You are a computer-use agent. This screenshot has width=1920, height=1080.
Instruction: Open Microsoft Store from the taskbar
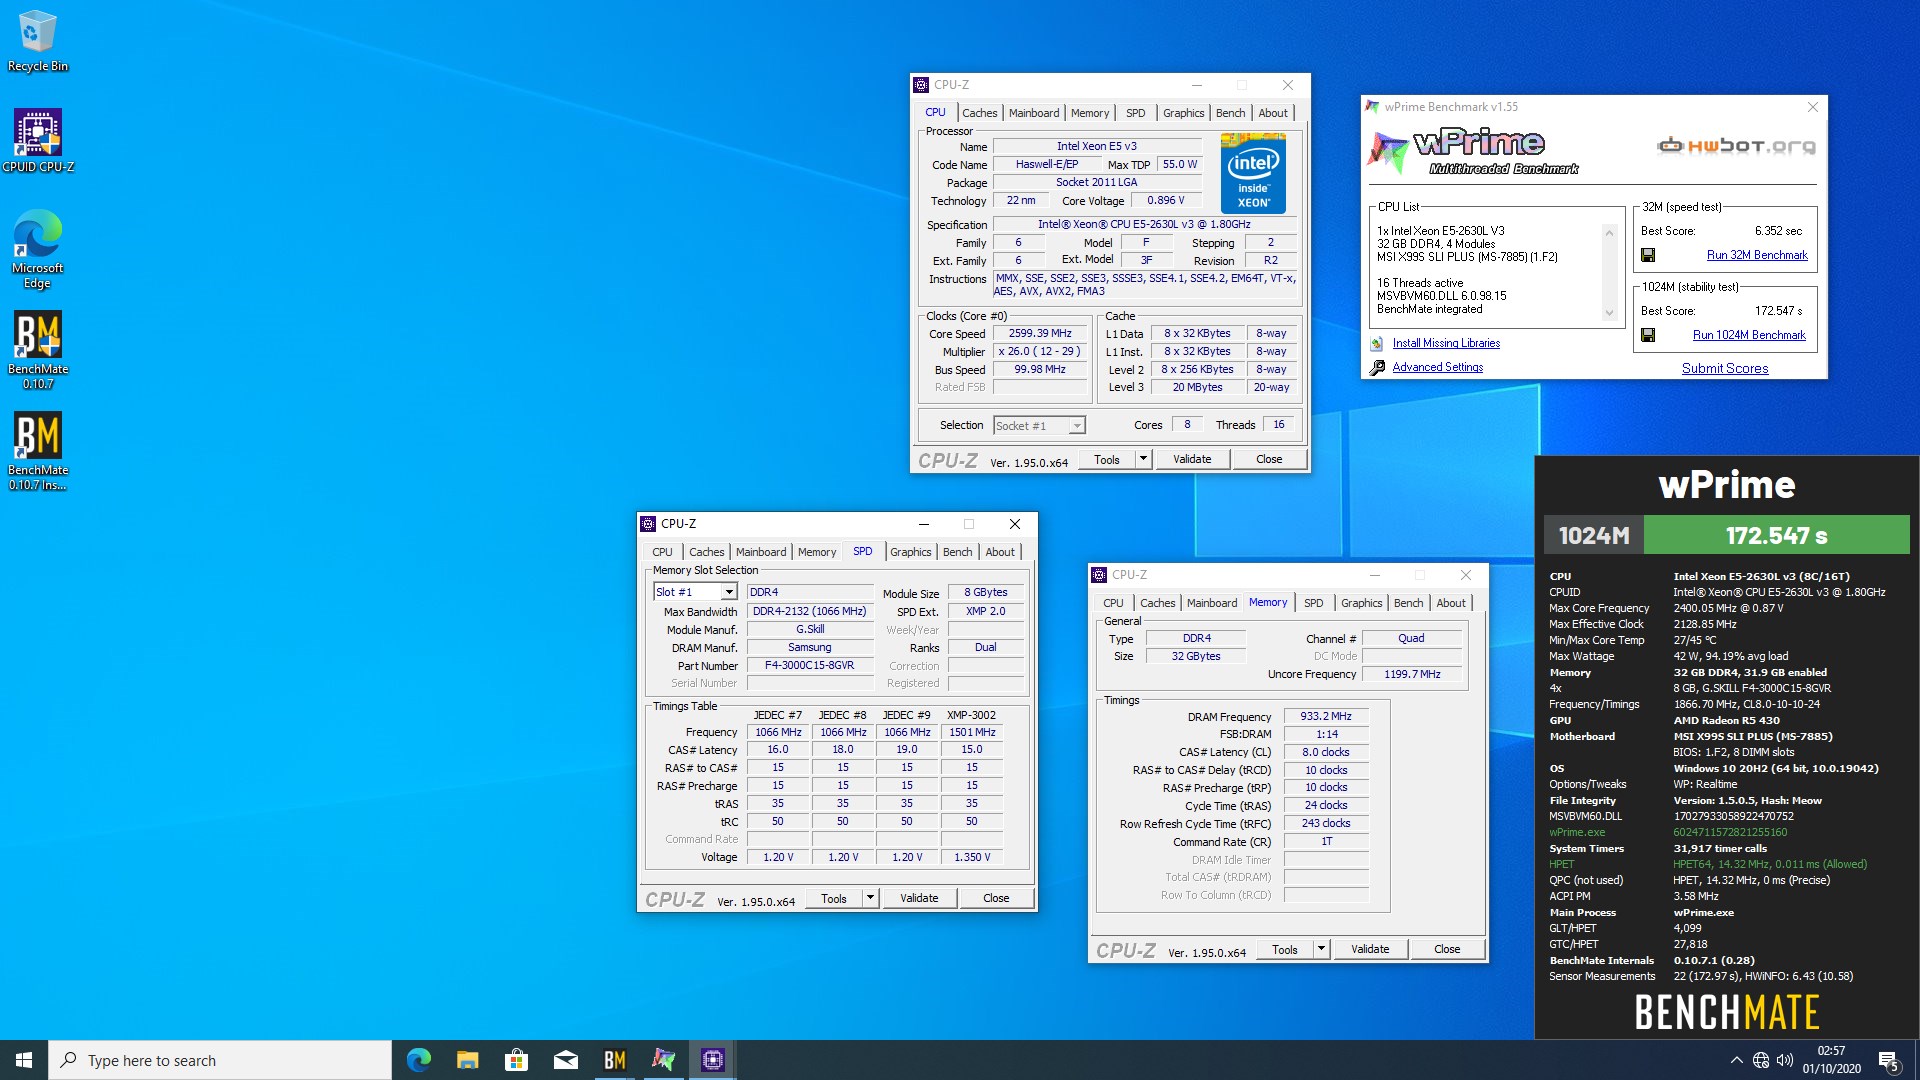(x=516, y=1060)
